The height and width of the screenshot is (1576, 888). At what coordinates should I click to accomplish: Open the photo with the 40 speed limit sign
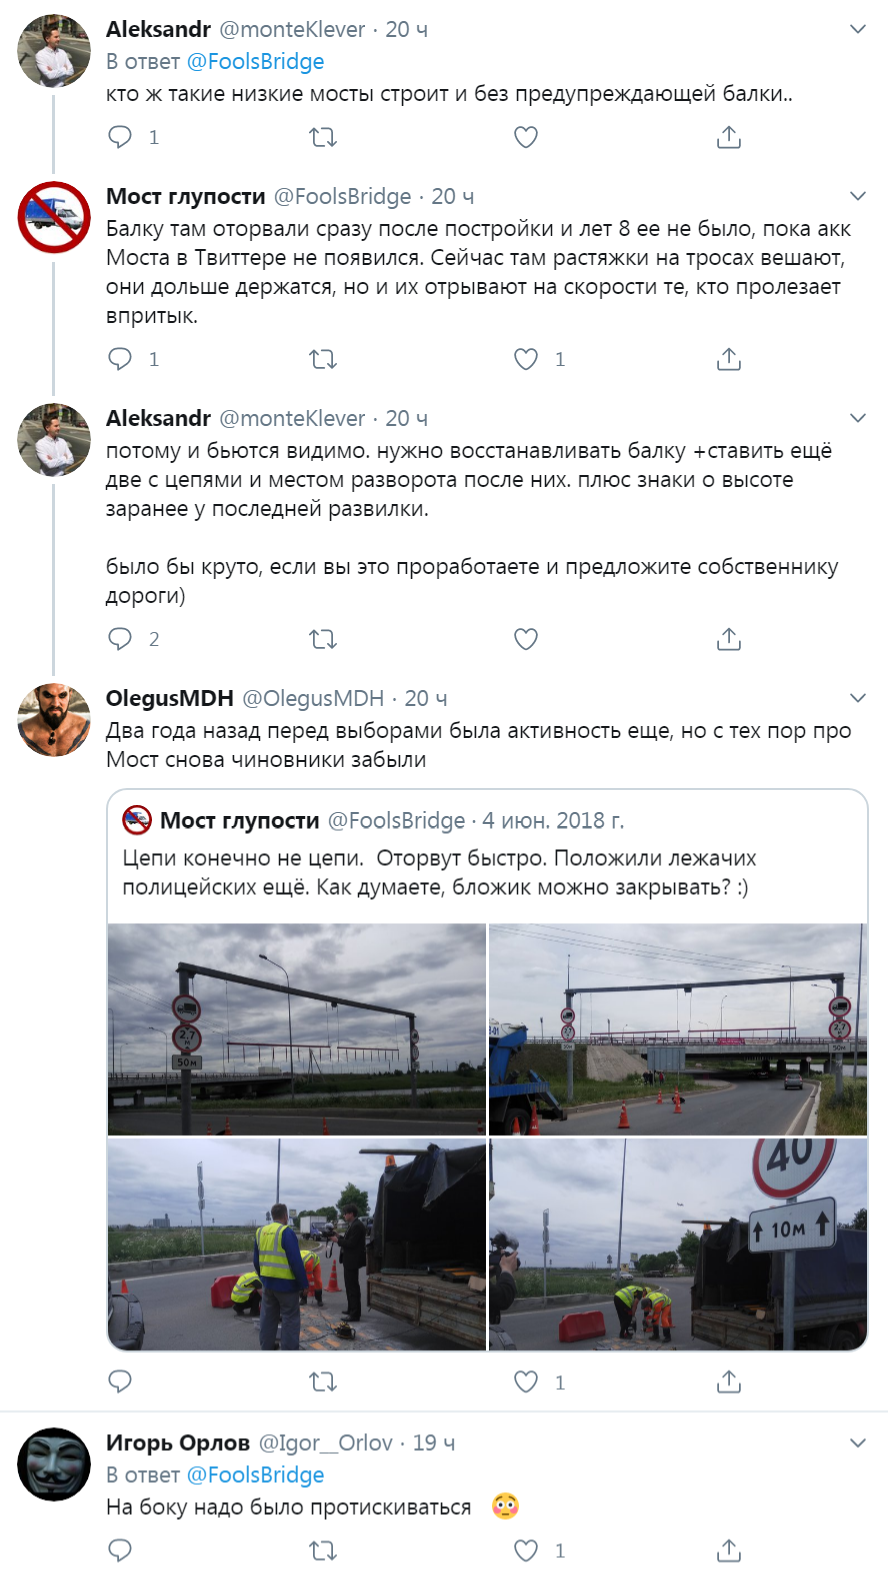pyautogui.click(x=678, y=1244)
